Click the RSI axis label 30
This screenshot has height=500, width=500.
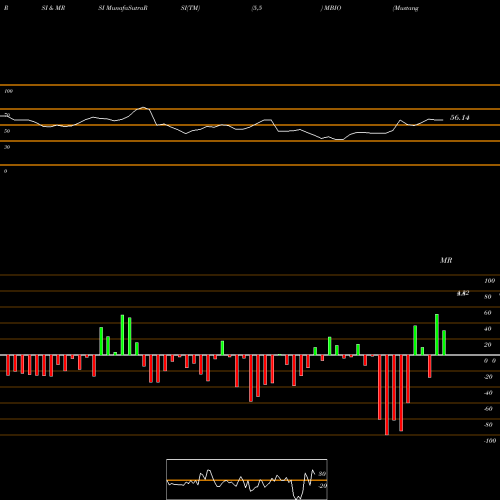pyautogui.click(x=7, y=147)
